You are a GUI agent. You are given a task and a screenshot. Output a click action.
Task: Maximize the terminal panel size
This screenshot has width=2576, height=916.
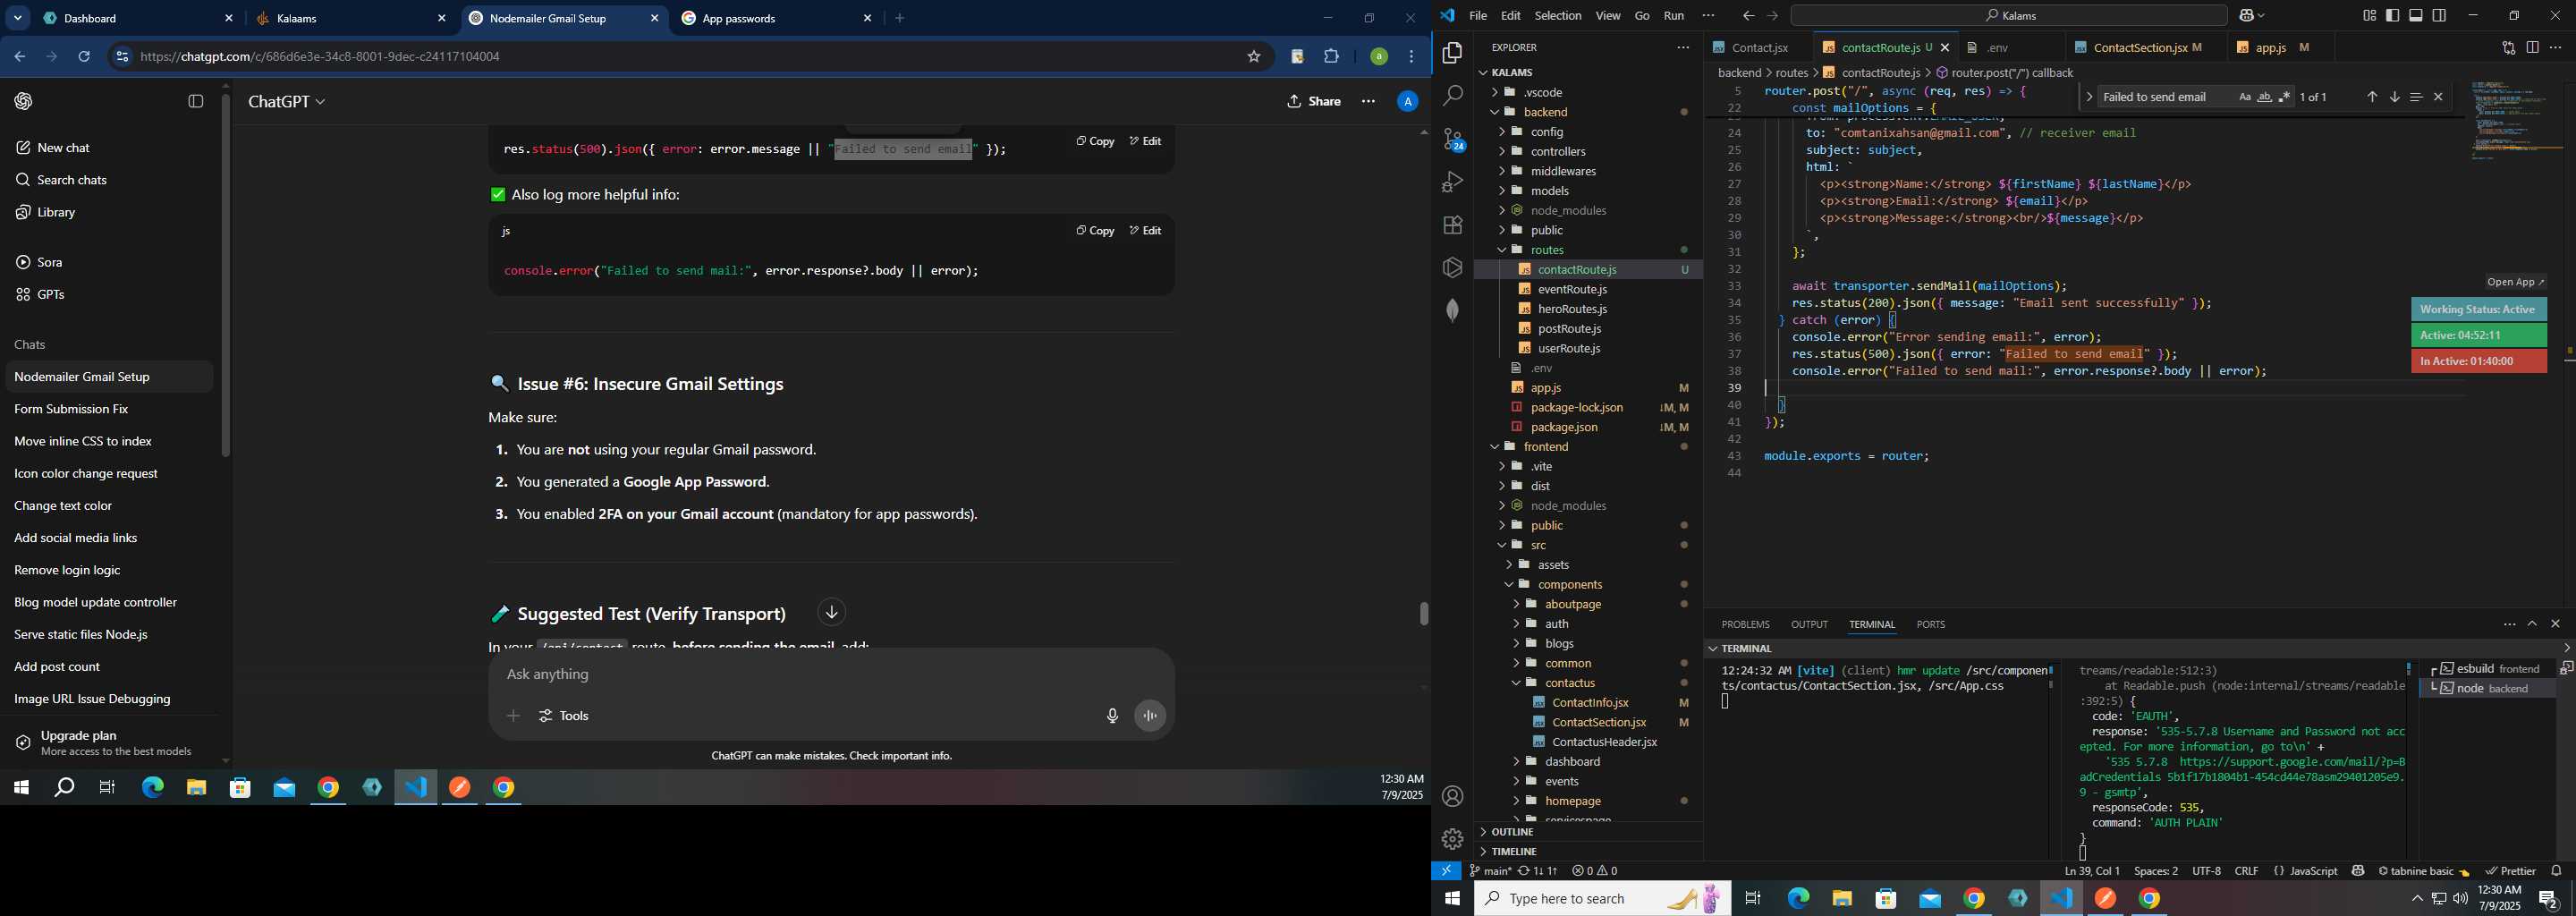tap(2532, 624)
